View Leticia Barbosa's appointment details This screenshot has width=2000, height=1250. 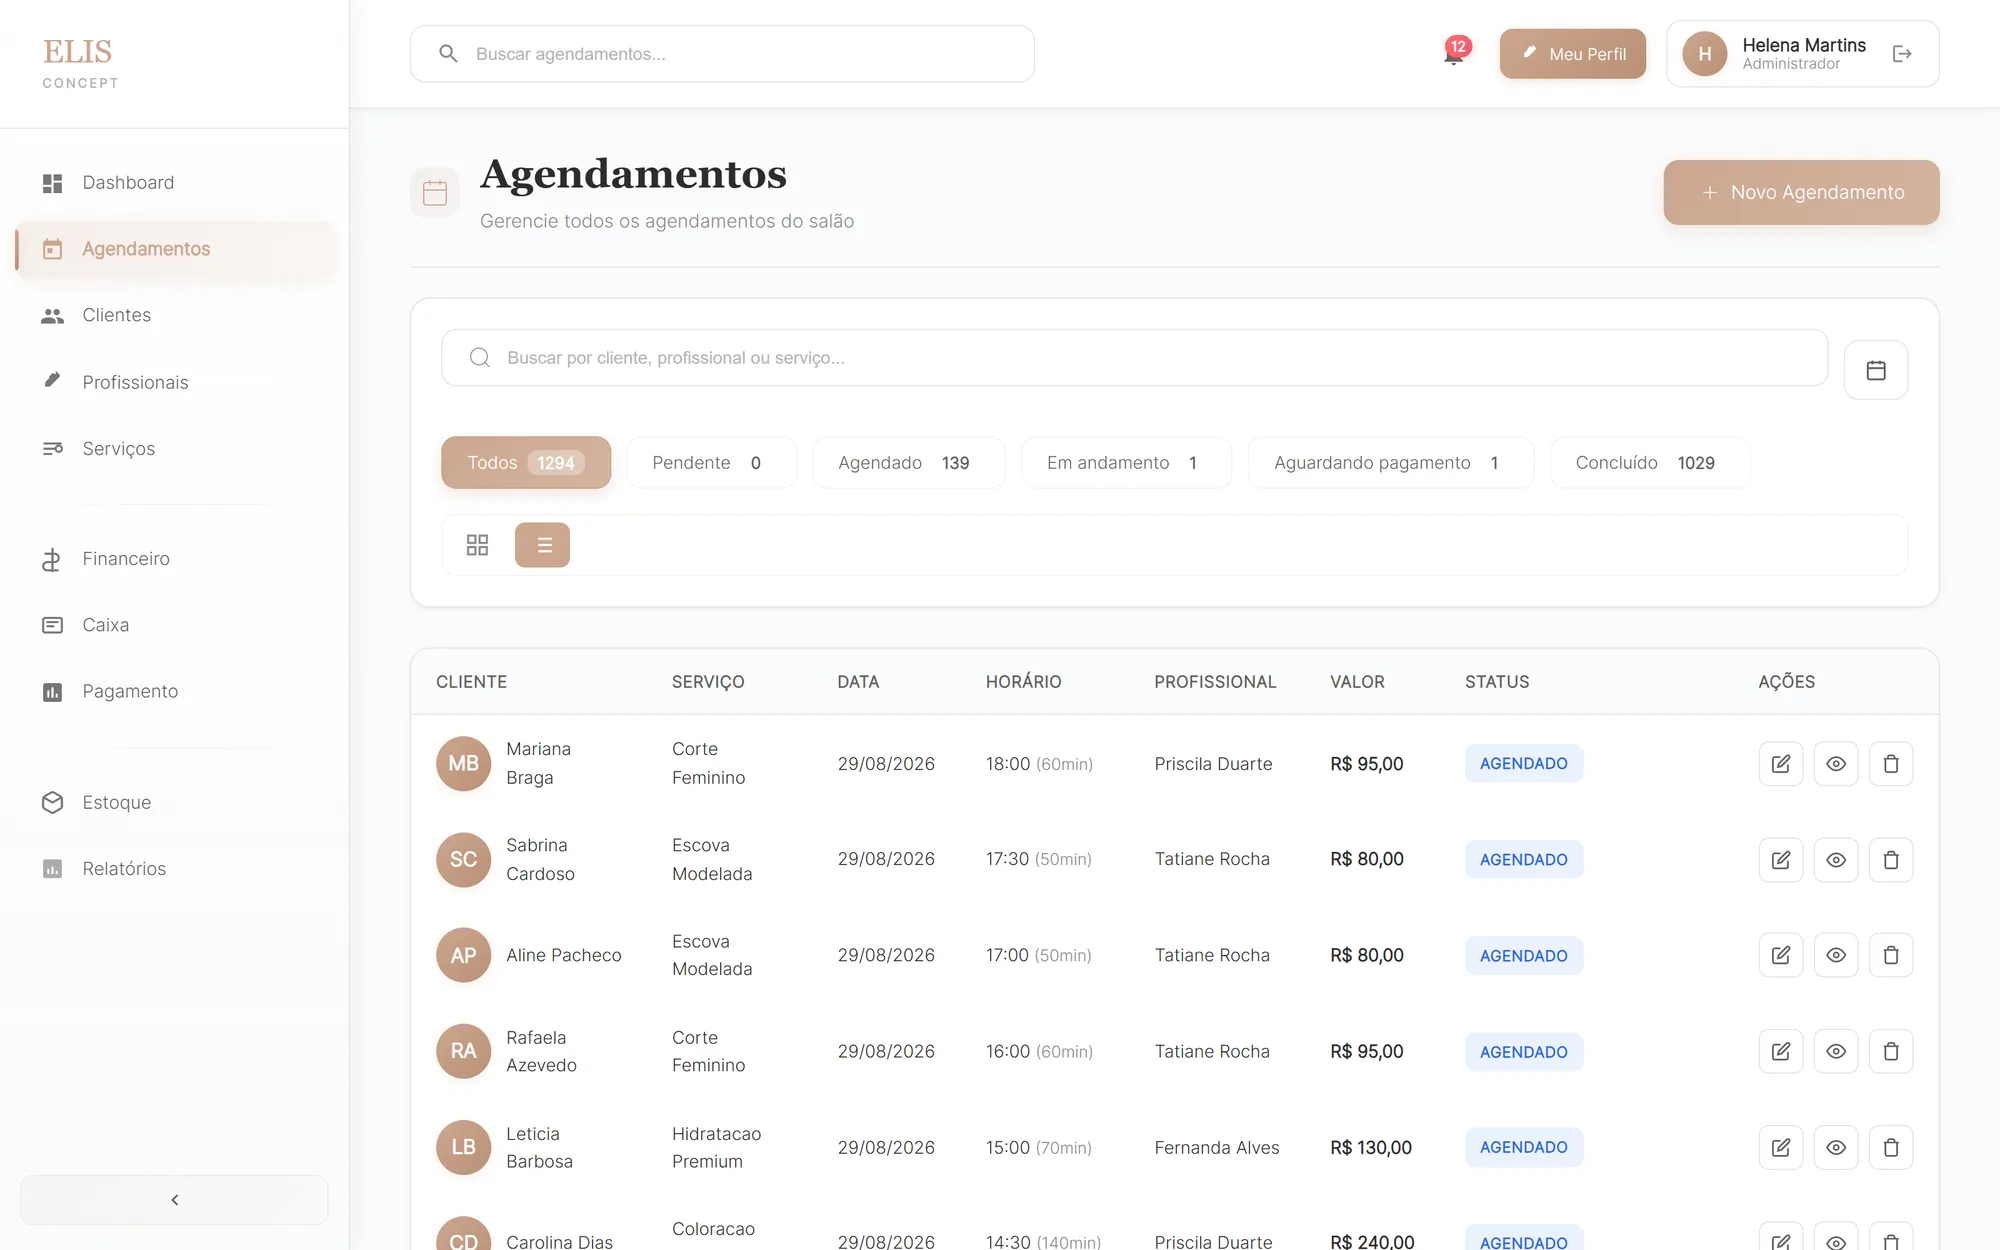[x=1836, y=1147]
